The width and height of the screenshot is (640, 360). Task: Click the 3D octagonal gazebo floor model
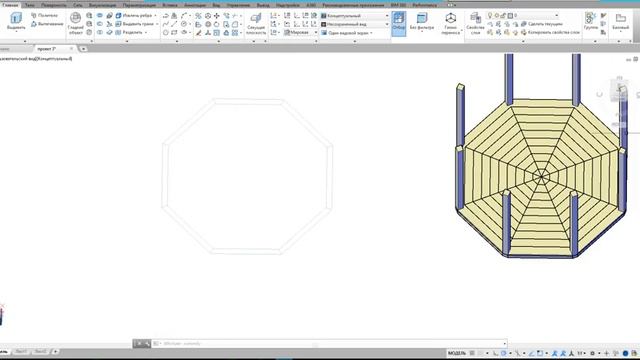tap(541, 178)
